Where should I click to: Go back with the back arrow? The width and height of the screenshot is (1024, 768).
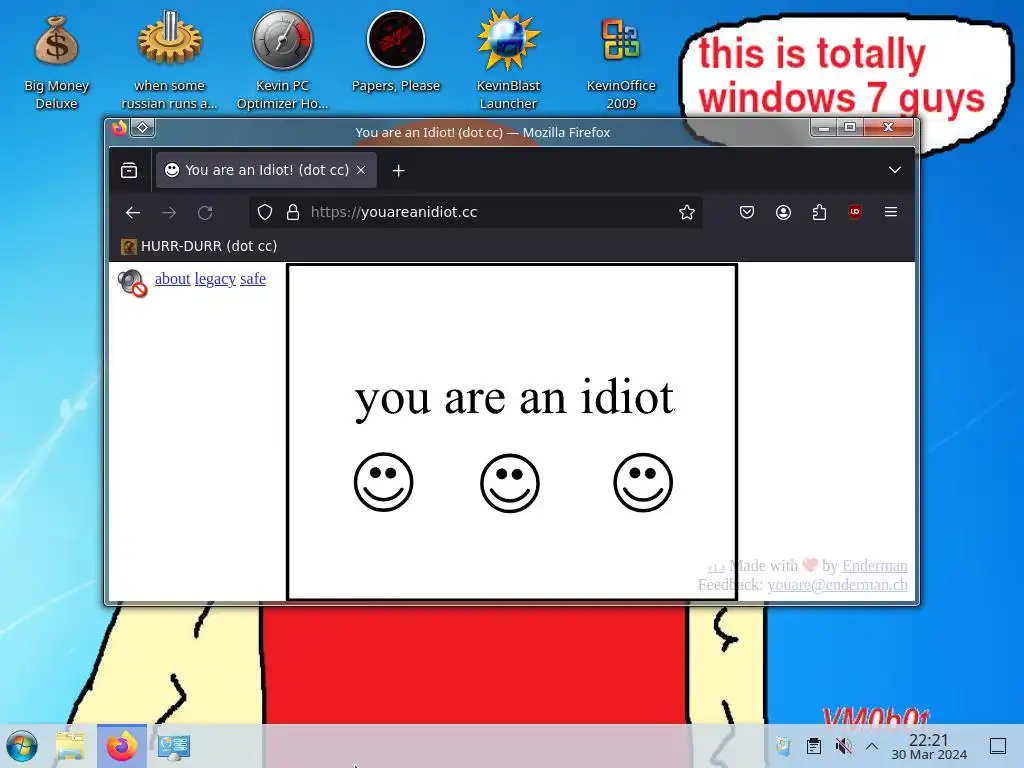[x=133, y=212]
